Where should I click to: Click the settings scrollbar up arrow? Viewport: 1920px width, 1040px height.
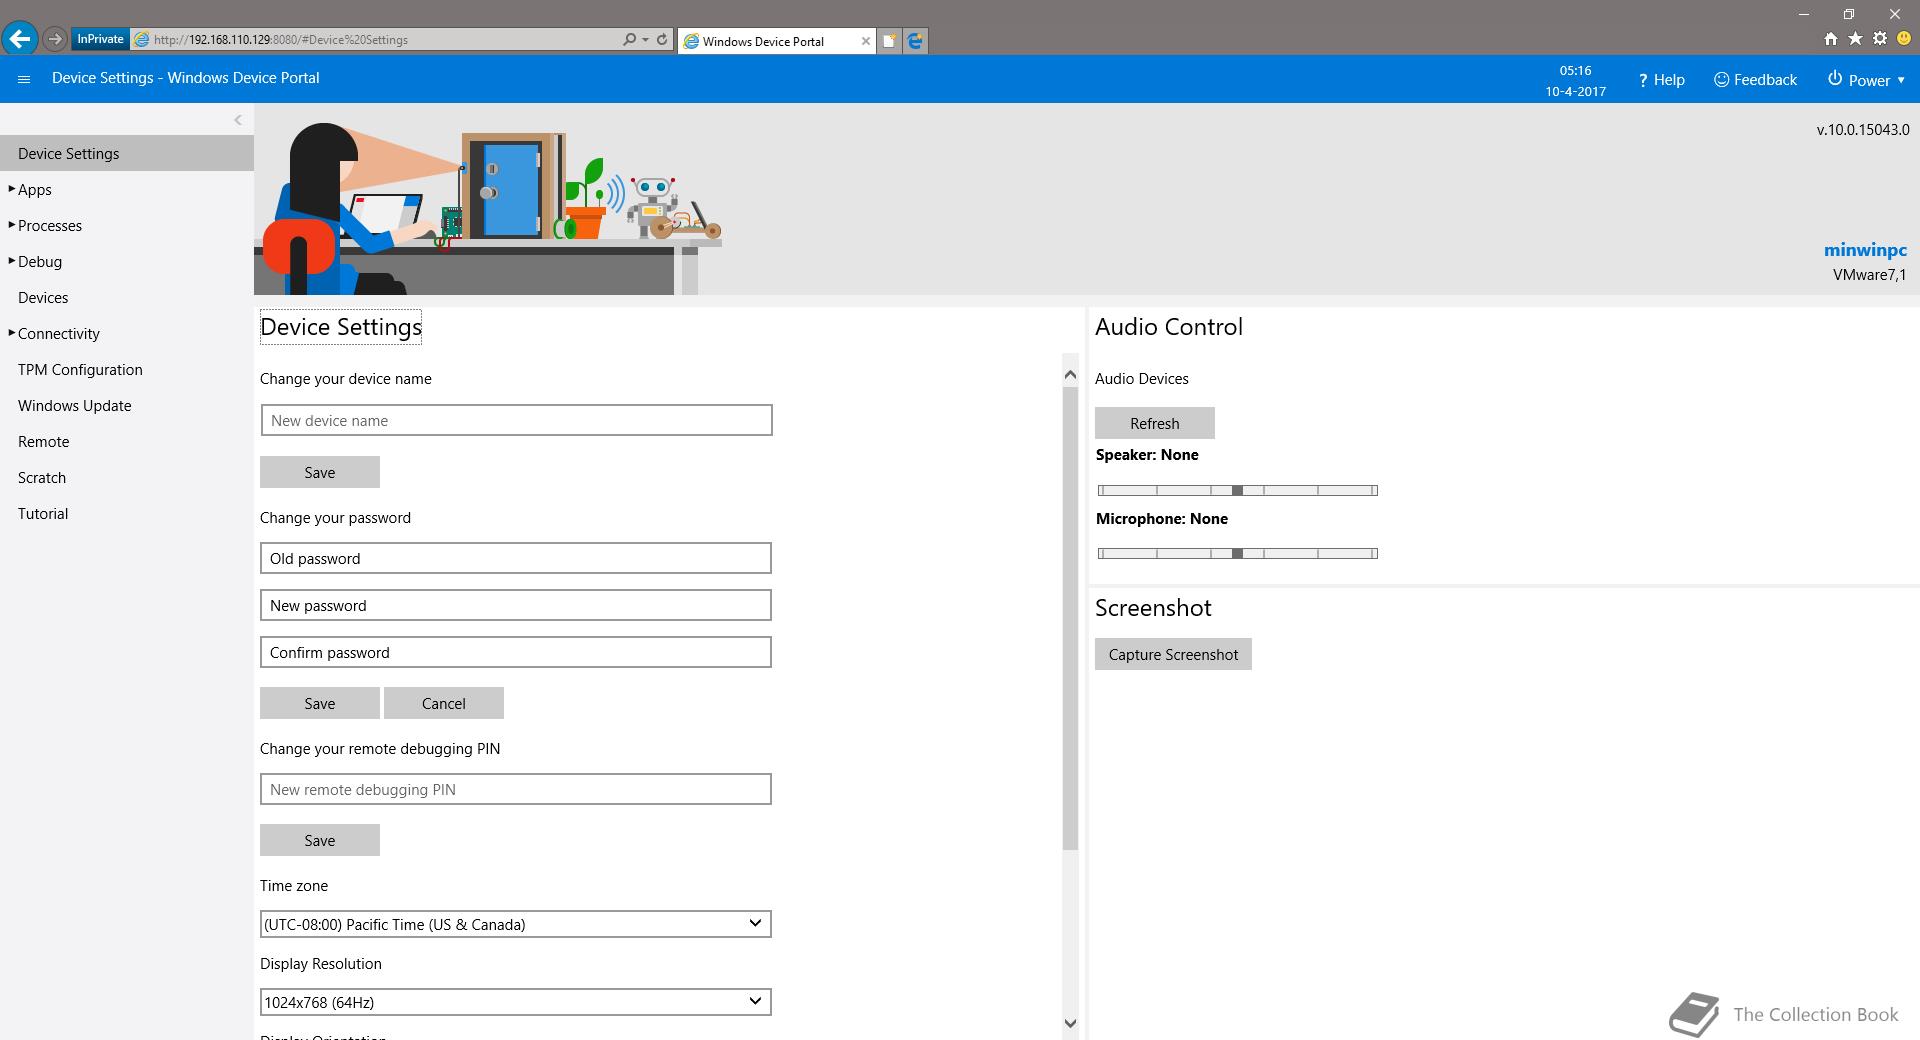(x=1070, y=375)
